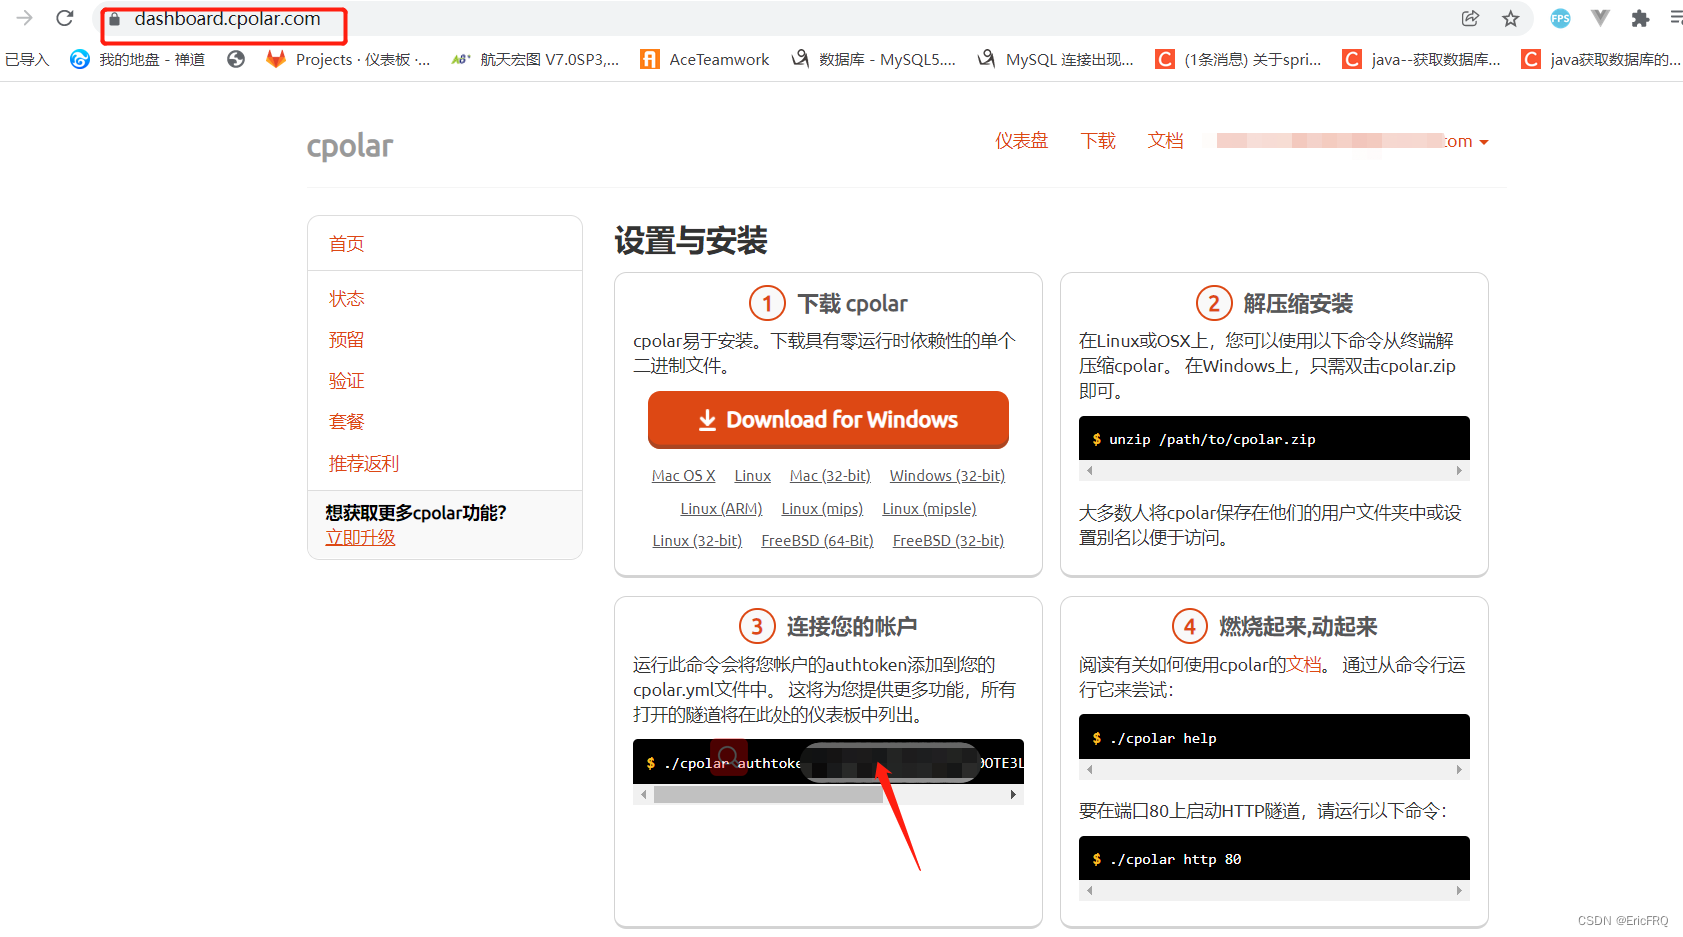Open the MySQL 连接出现 bookmark
Screen dimensions: 1683x937
[x=1056, y=60]
